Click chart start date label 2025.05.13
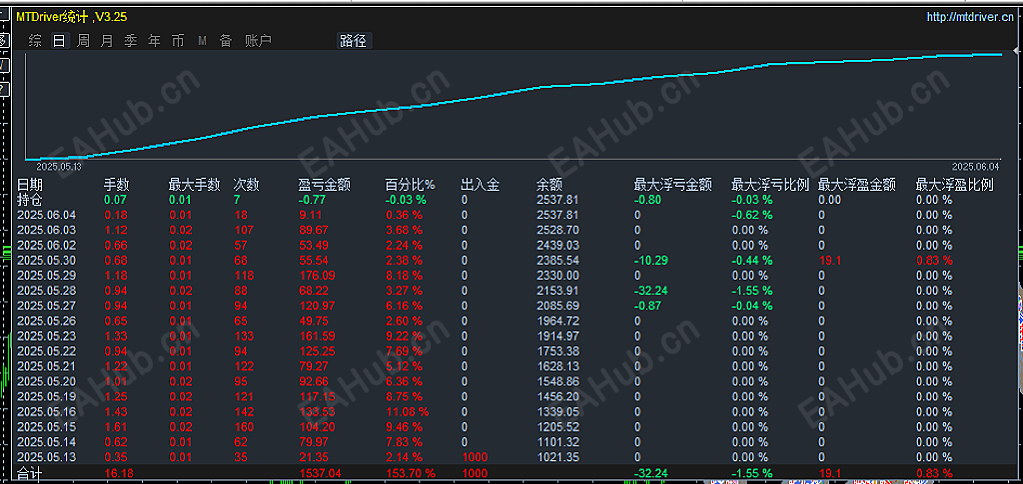 pos(58,166)
